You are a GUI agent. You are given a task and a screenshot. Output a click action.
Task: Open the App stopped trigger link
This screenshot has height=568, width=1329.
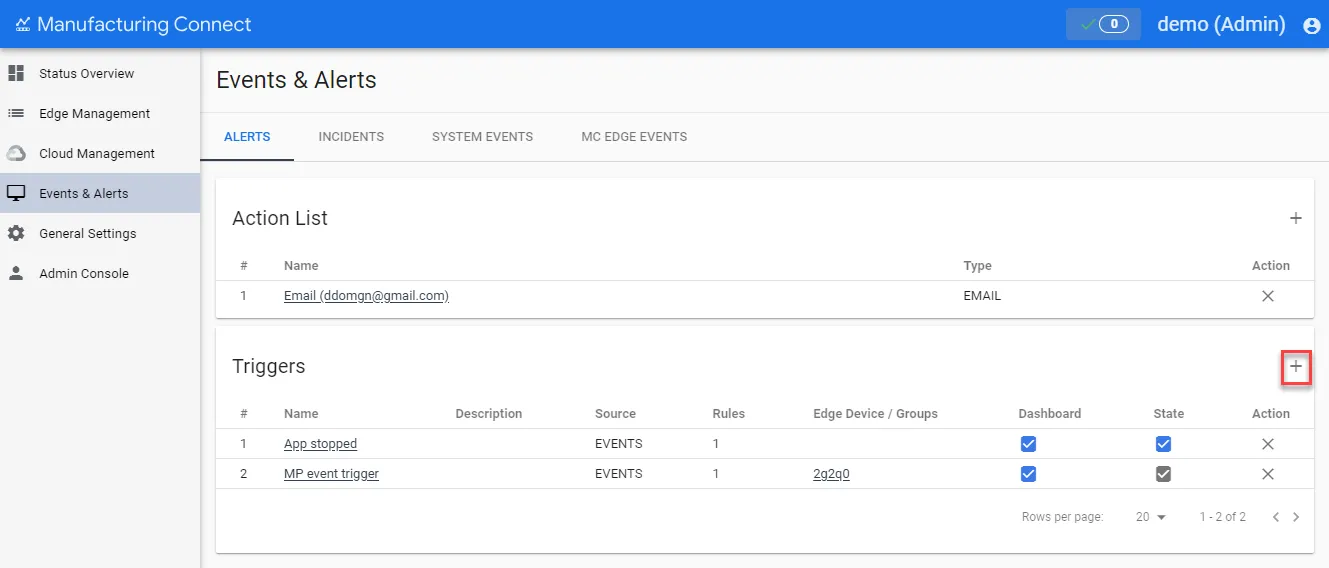[320, 444]
